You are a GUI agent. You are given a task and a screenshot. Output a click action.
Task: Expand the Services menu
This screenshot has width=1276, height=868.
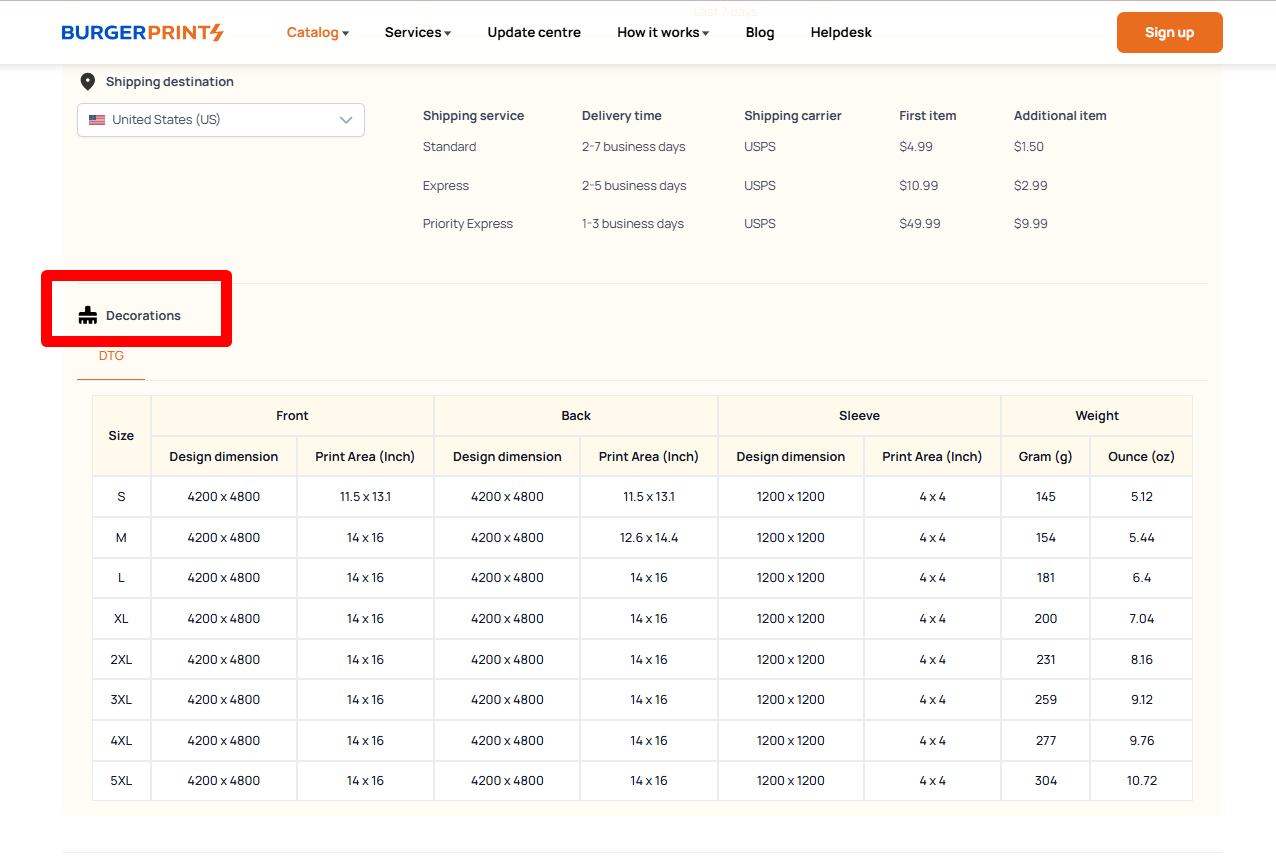(x=417, y=33)
